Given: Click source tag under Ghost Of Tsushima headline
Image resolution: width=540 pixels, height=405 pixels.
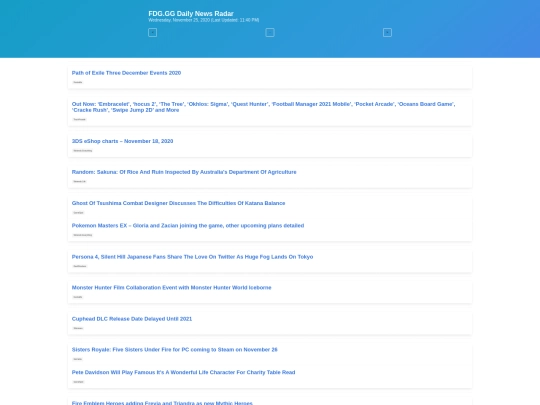Looking at the screenshot, I should click(79, 212).
